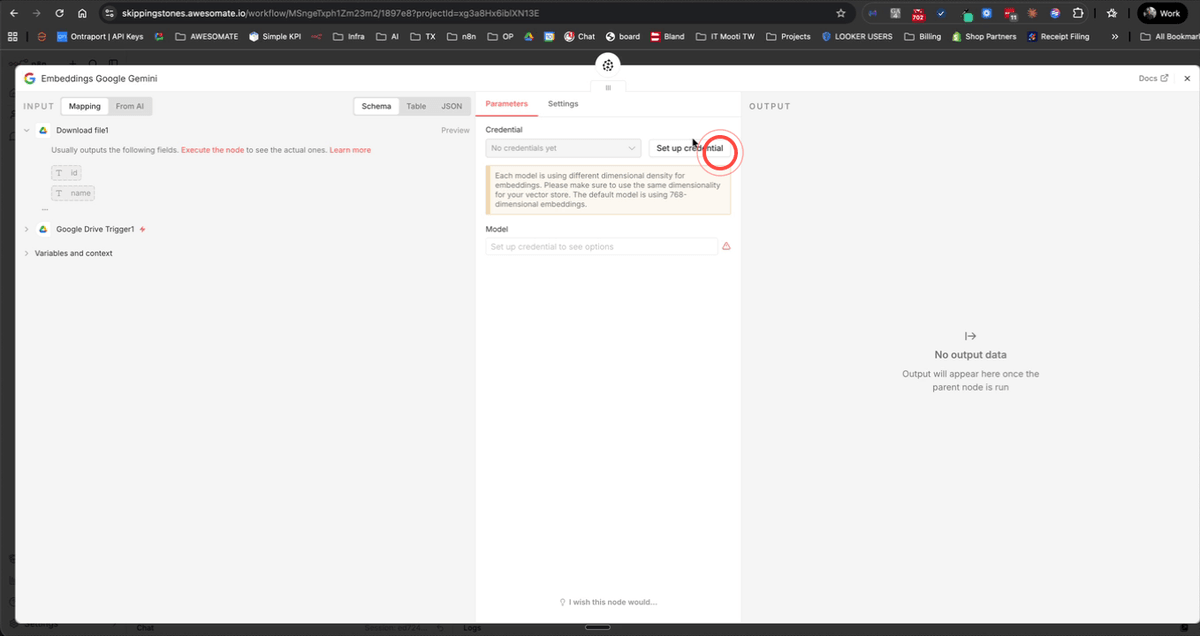Open the Learn more link
The width and height of the screenshot is (1200, 636).
click(x=350, y=150)
